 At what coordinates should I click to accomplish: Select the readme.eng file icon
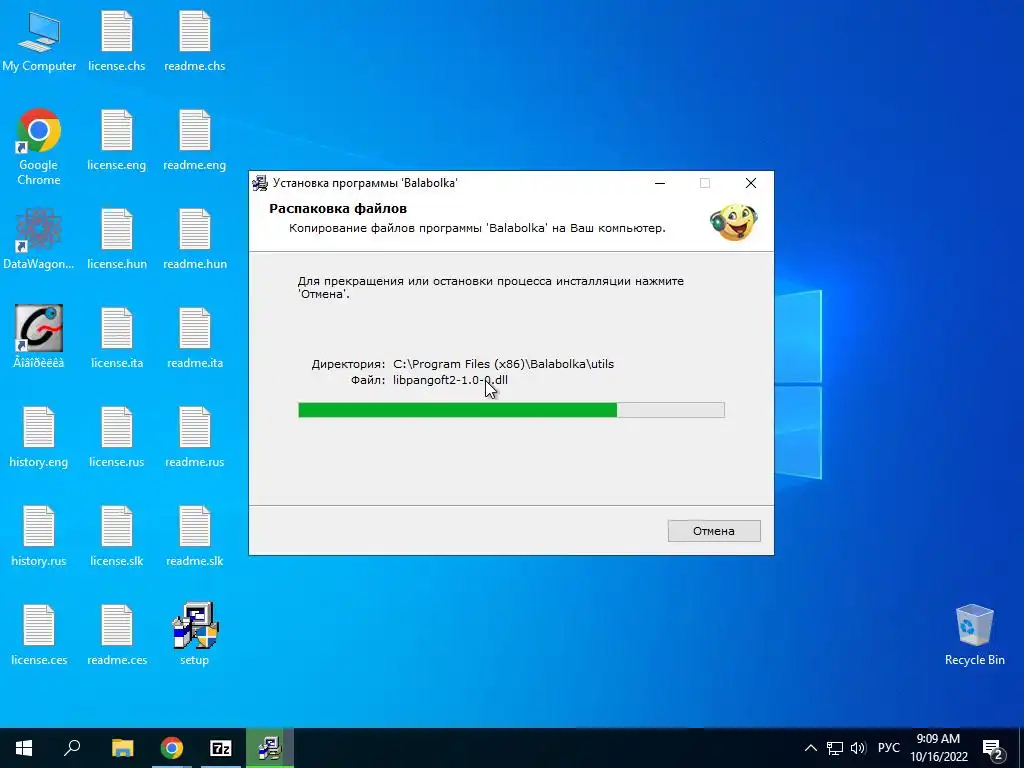pyautogui.click(x=195, y=140)
